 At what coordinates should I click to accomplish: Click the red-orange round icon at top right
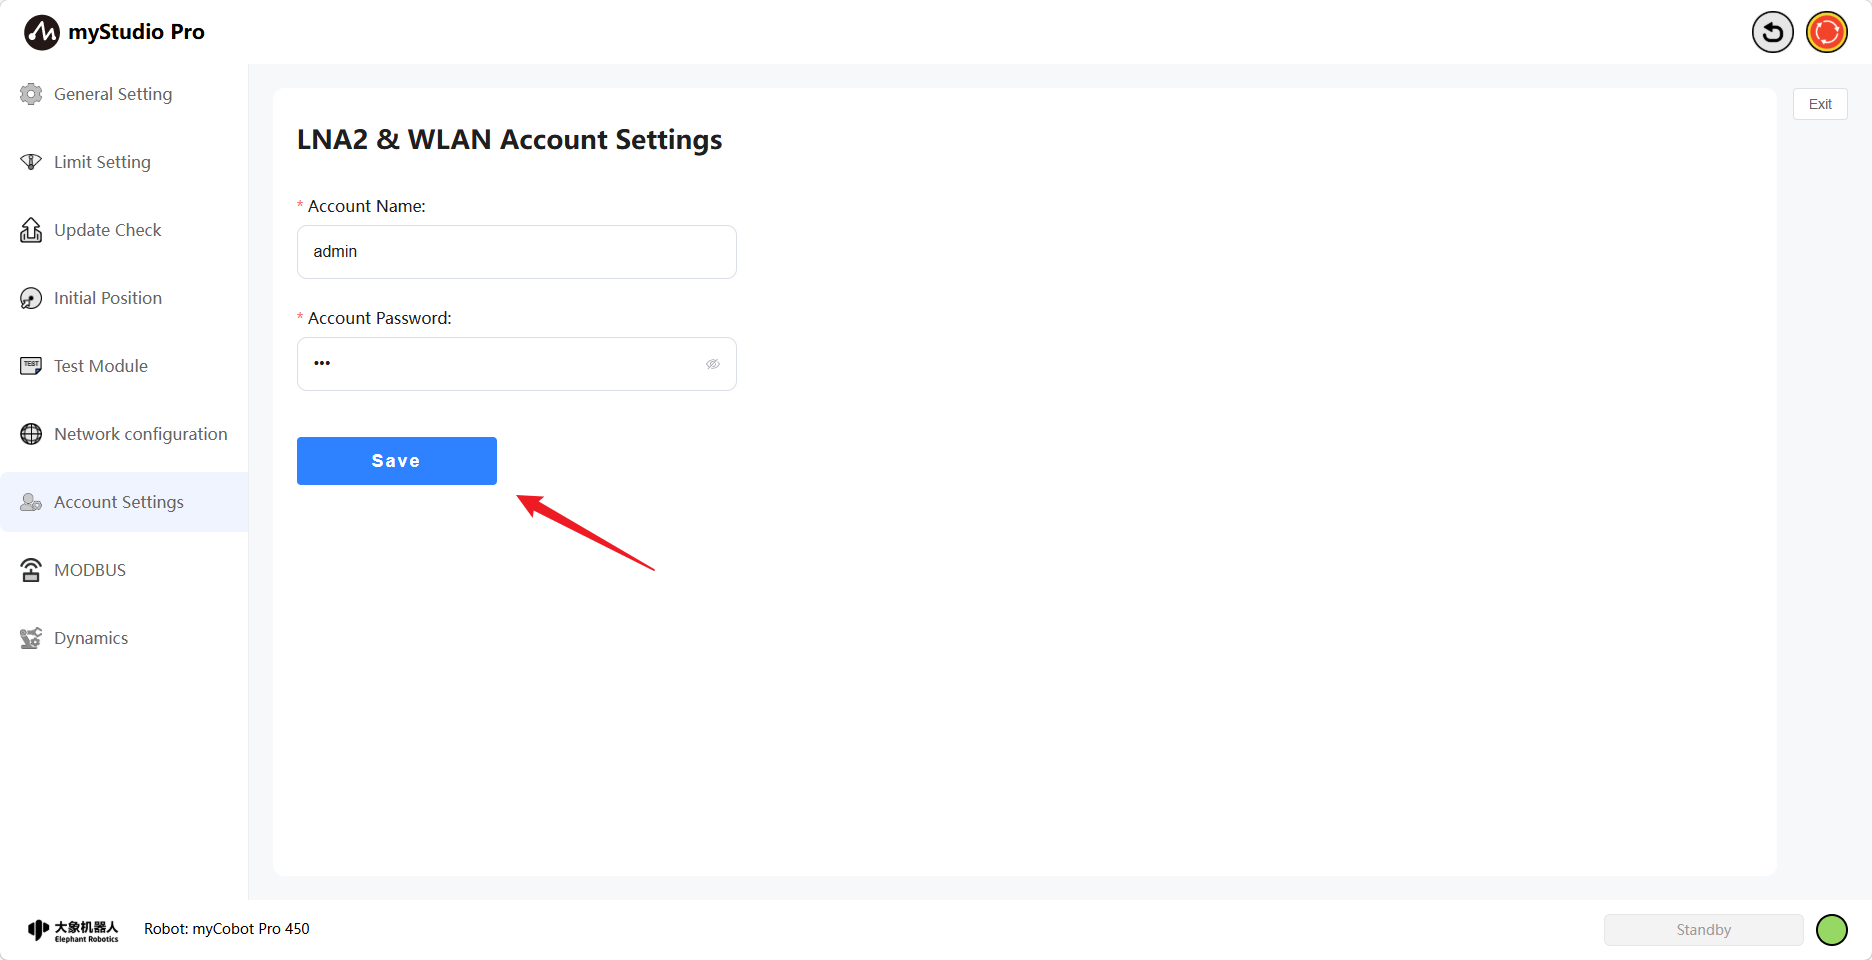pyautogui.click(x=1827, y=32)
